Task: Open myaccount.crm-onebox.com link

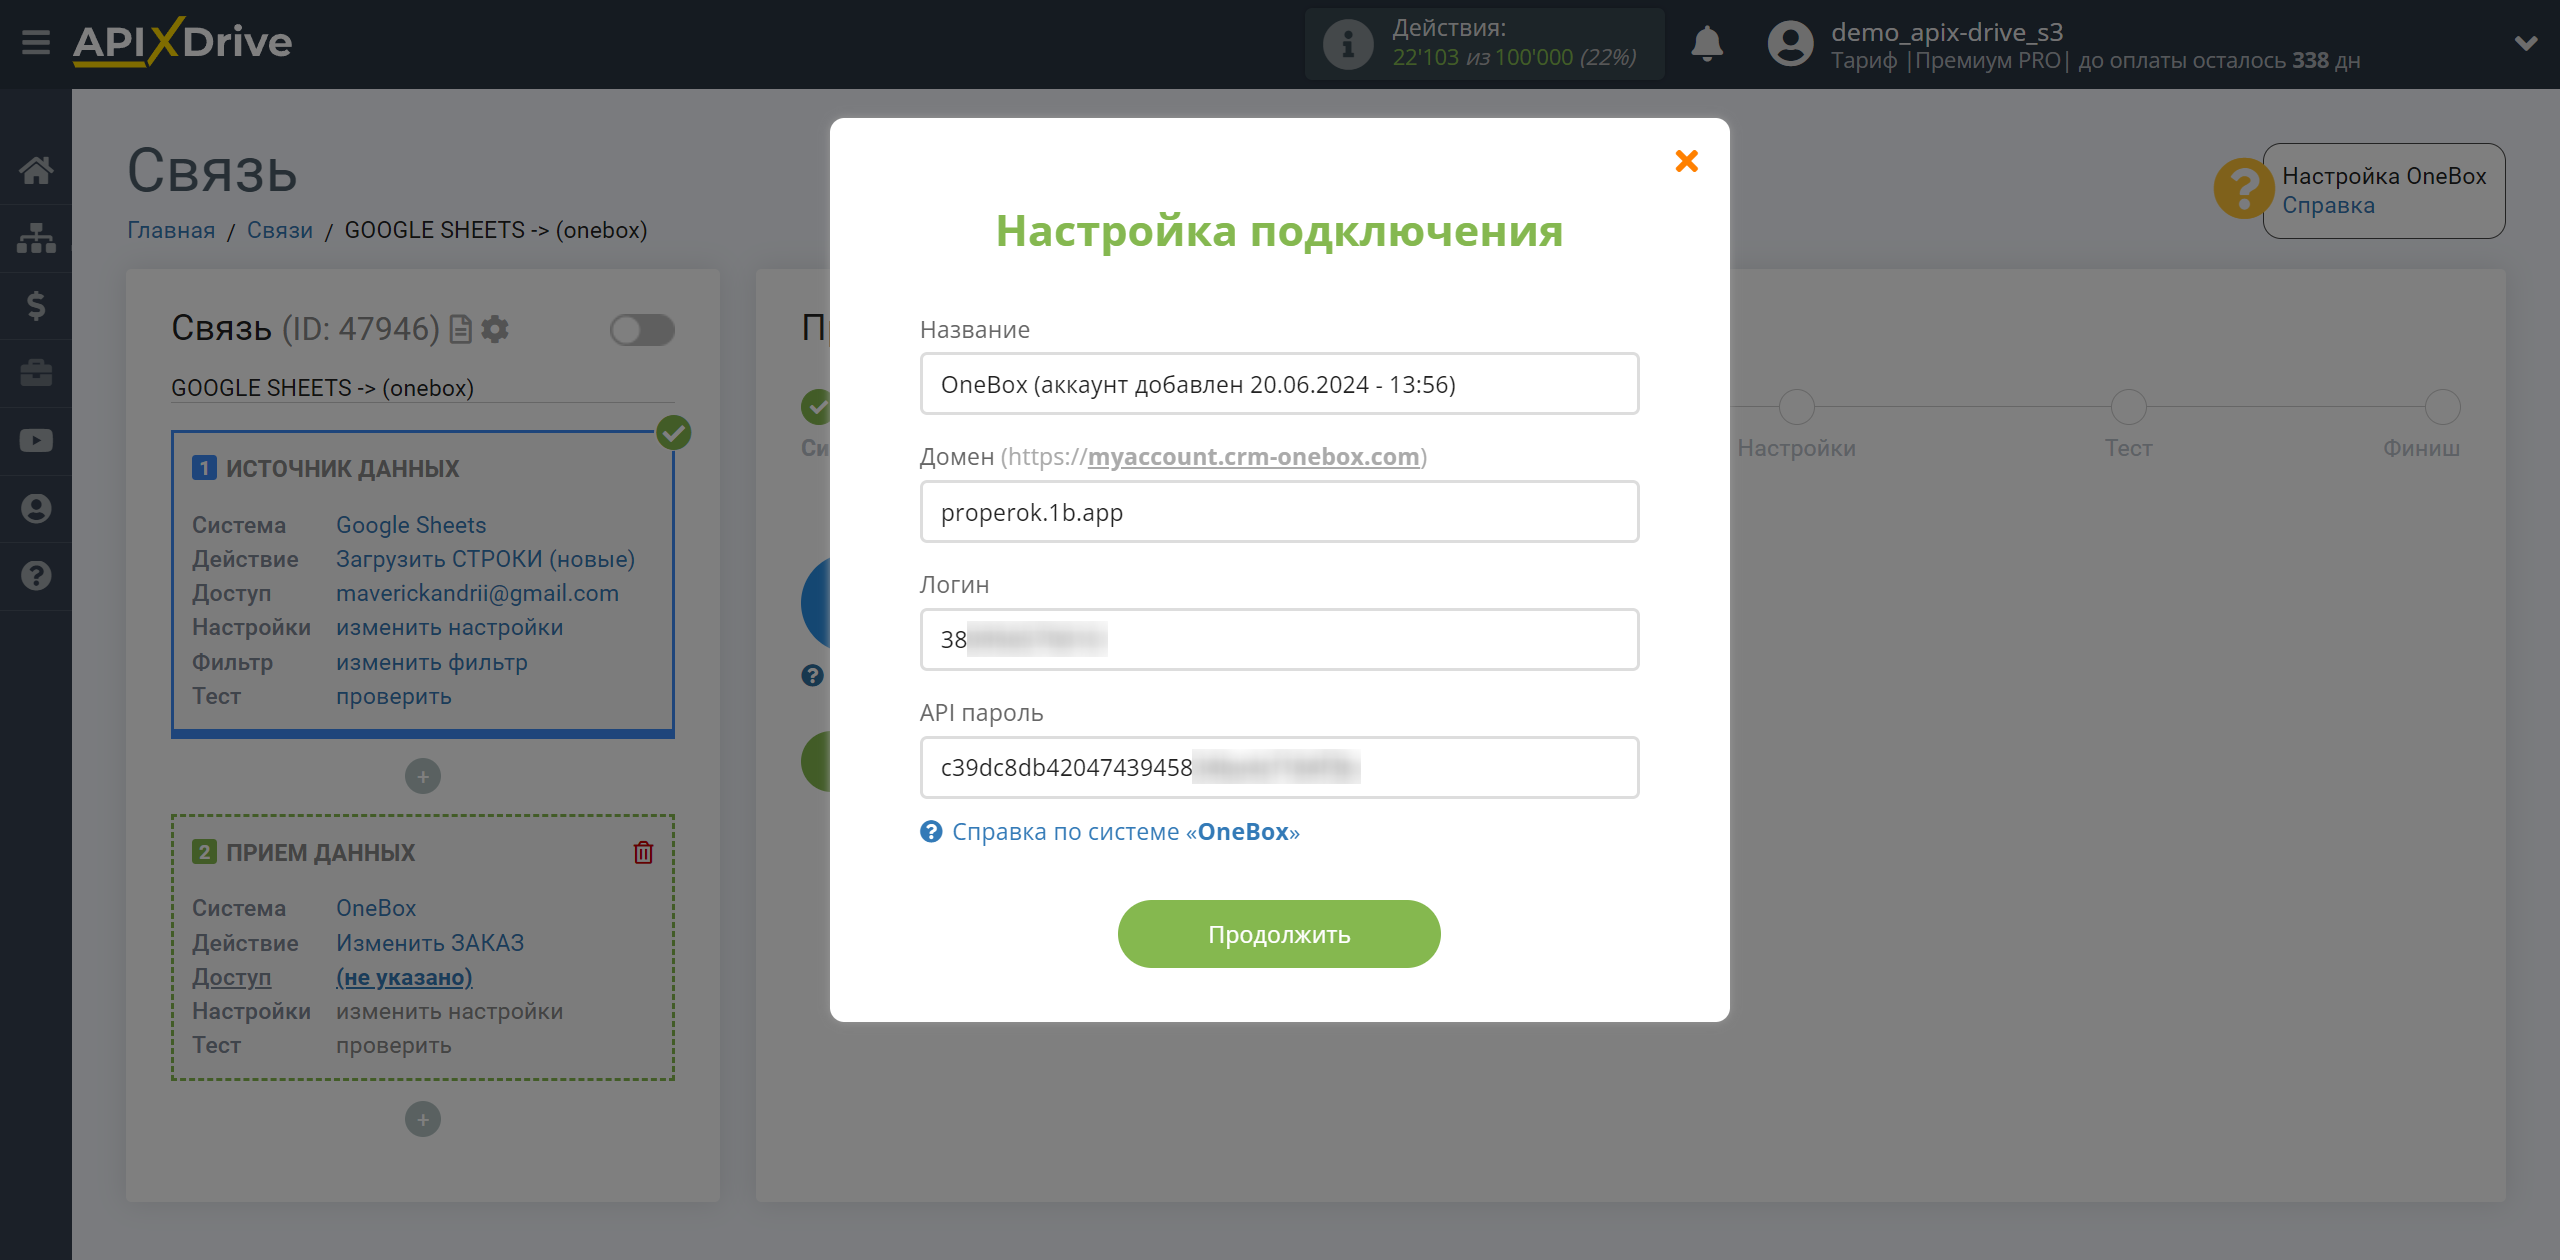Action: click(1253, 457)
